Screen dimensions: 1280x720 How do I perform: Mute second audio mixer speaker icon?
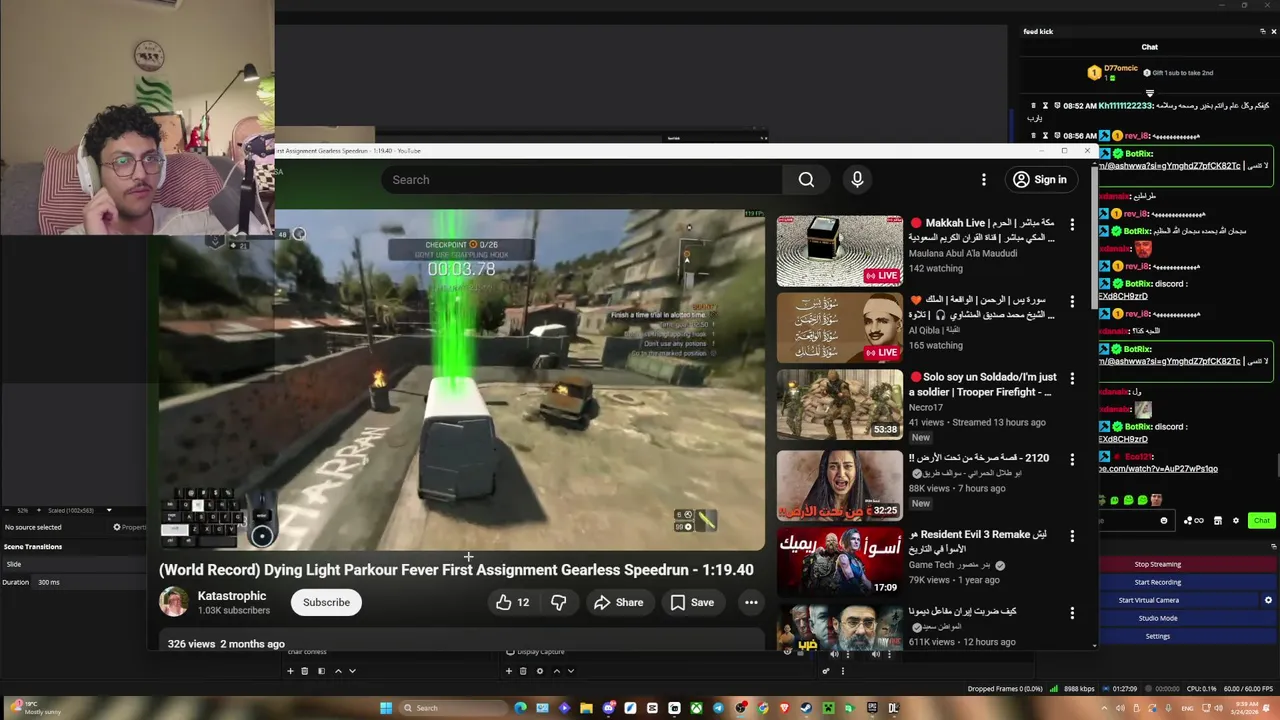[x=875, y=654]
